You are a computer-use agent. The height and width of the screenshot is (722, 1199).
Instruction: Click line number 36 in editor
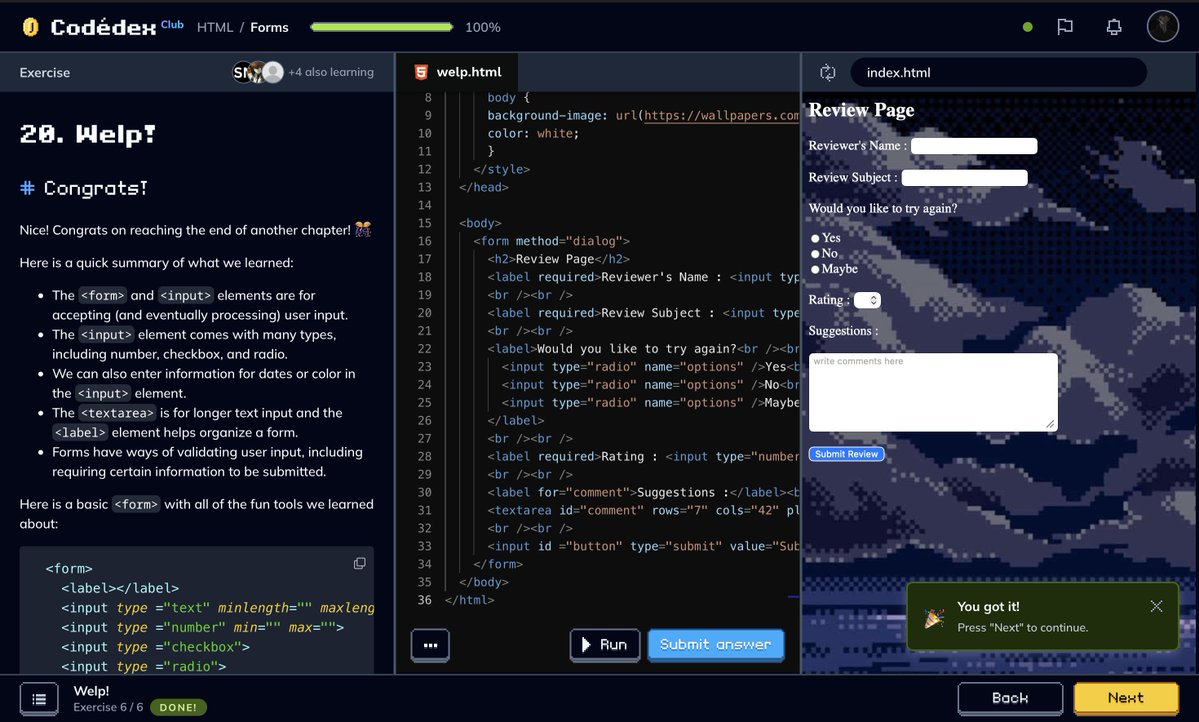tap(424, 600)
